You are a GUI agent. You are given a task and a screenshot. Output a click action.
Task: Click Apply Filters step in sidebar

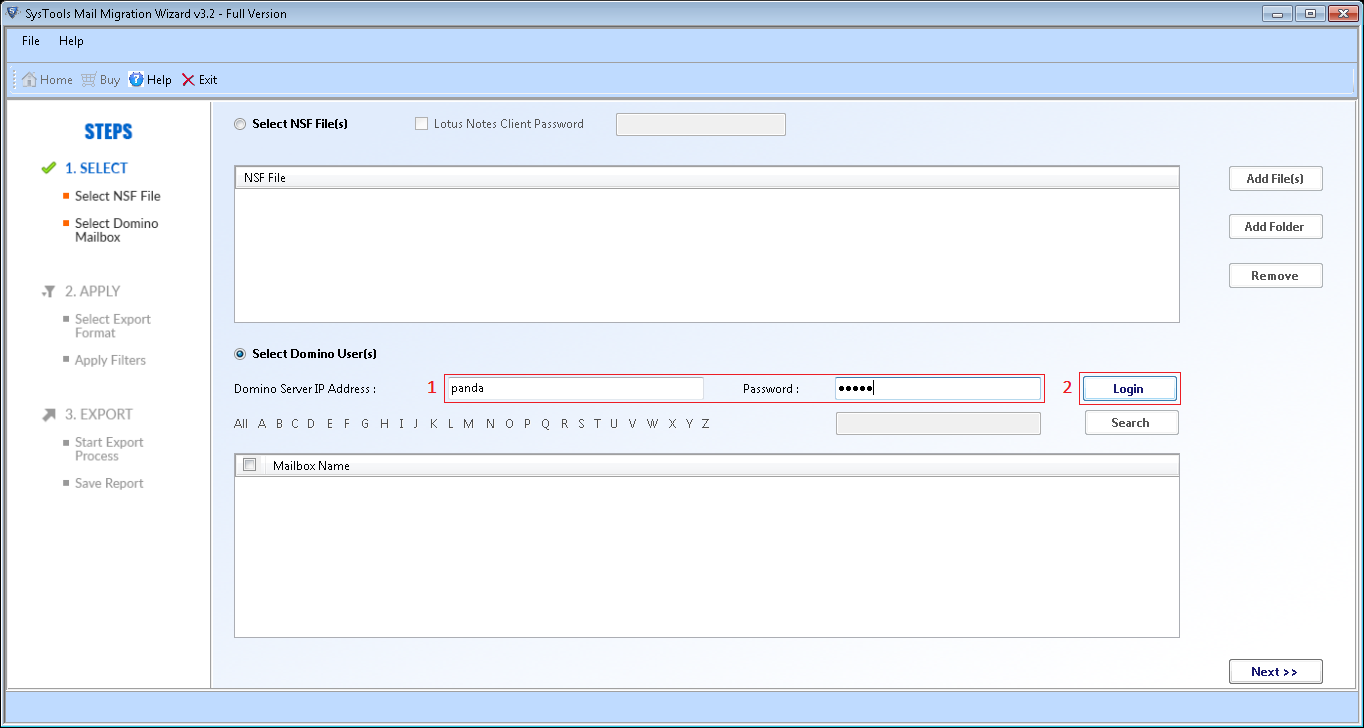[x=110, y=360]
